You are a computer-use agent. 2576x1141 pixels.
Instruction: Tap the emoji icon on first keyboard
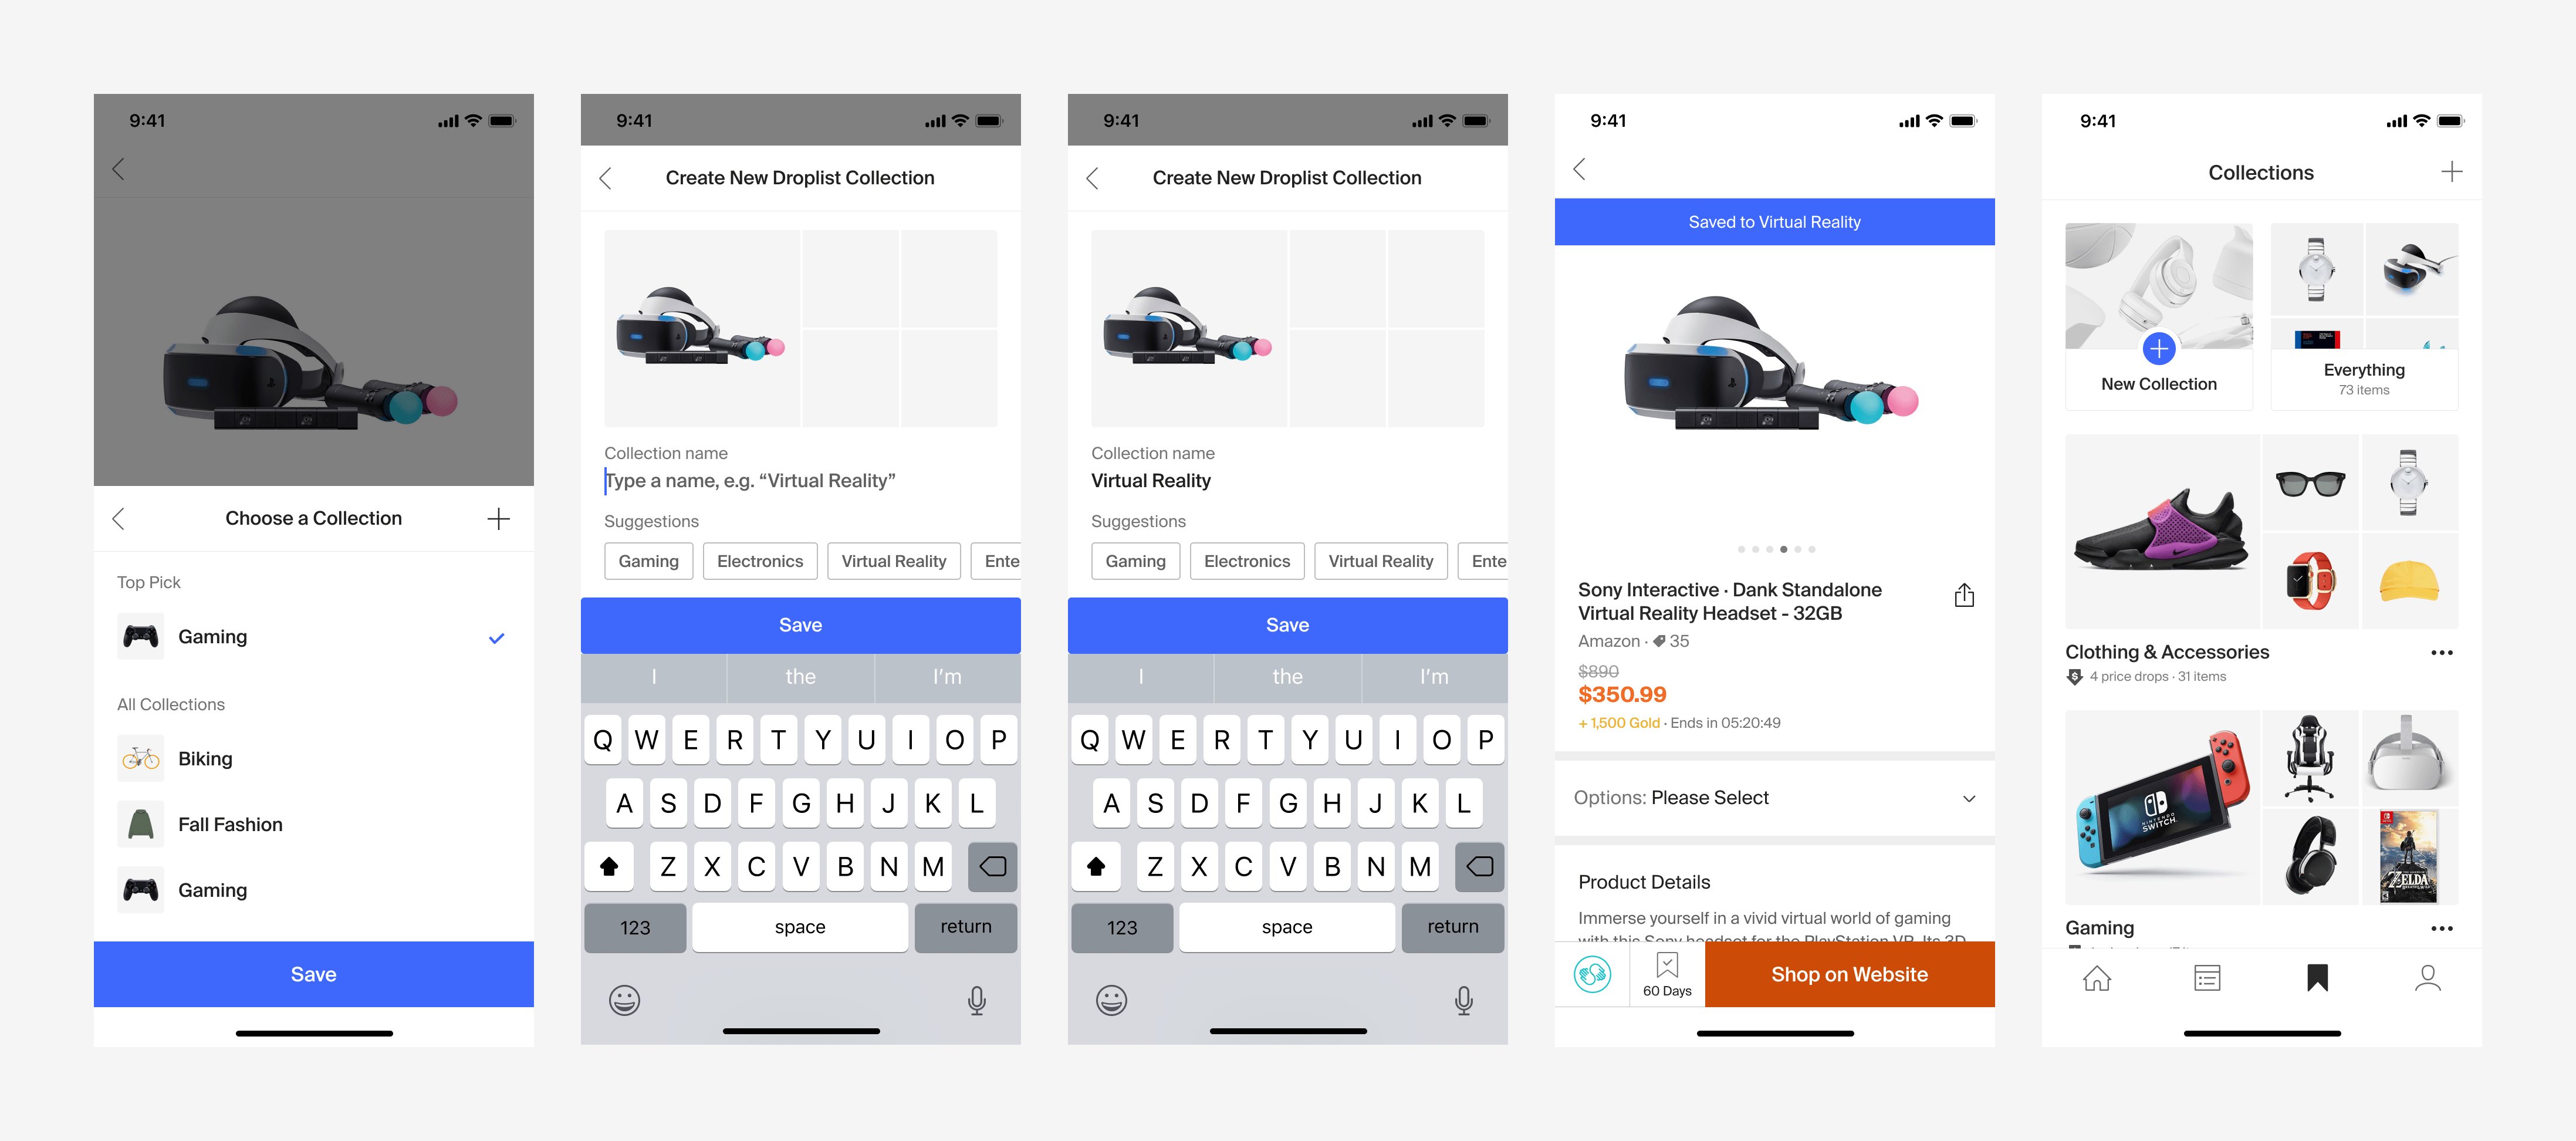point(624,1000)
